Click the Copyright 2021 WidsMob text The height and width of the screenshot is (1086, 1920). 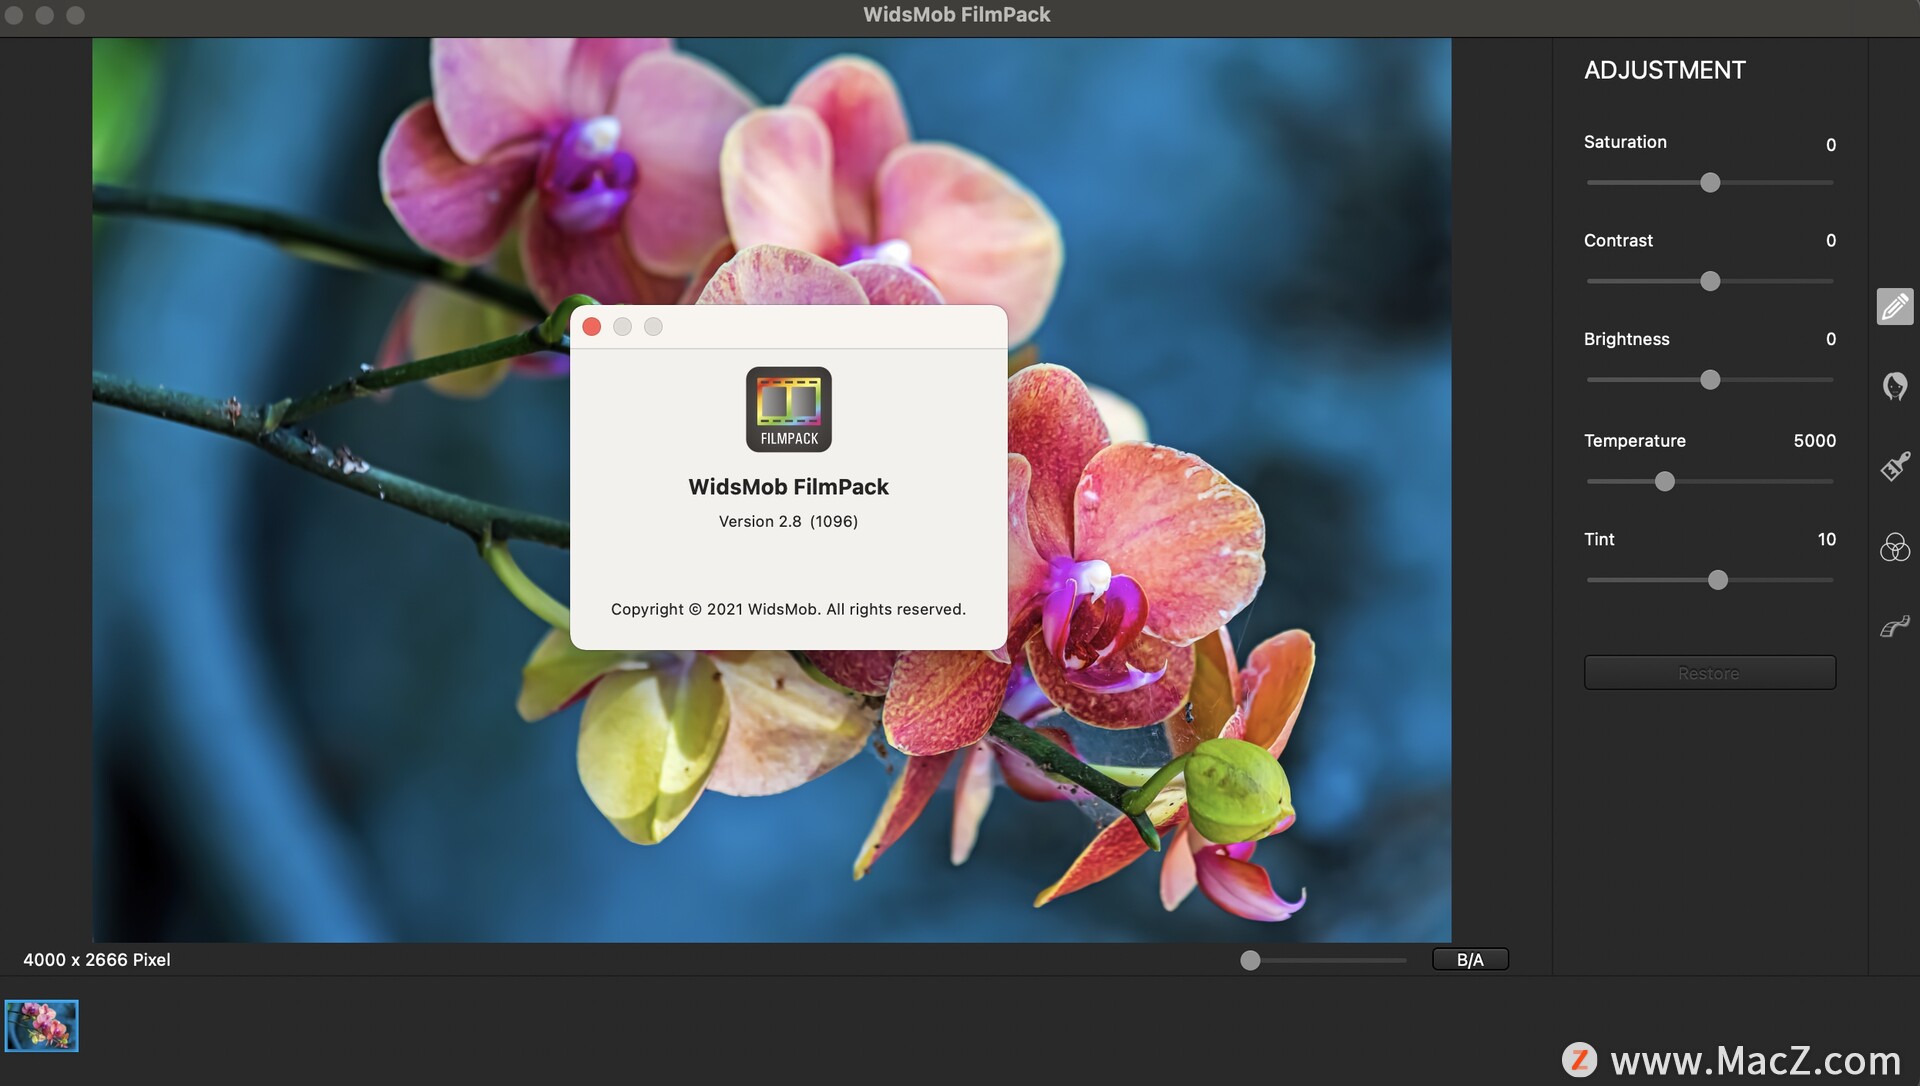click(788, 610)
